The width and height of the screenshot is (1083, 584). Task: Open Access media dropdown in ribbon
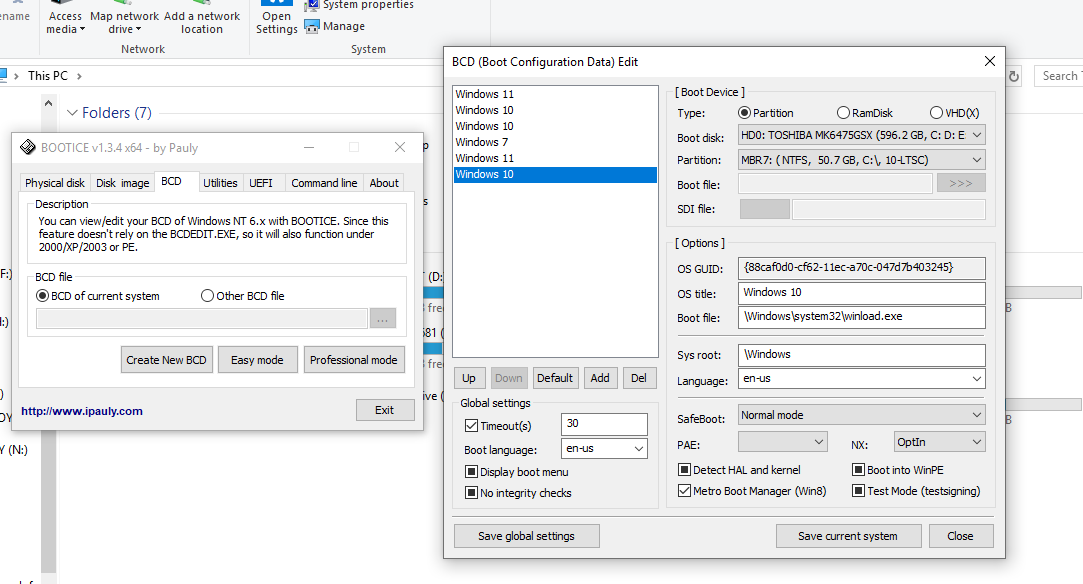(x=66, y=18)
